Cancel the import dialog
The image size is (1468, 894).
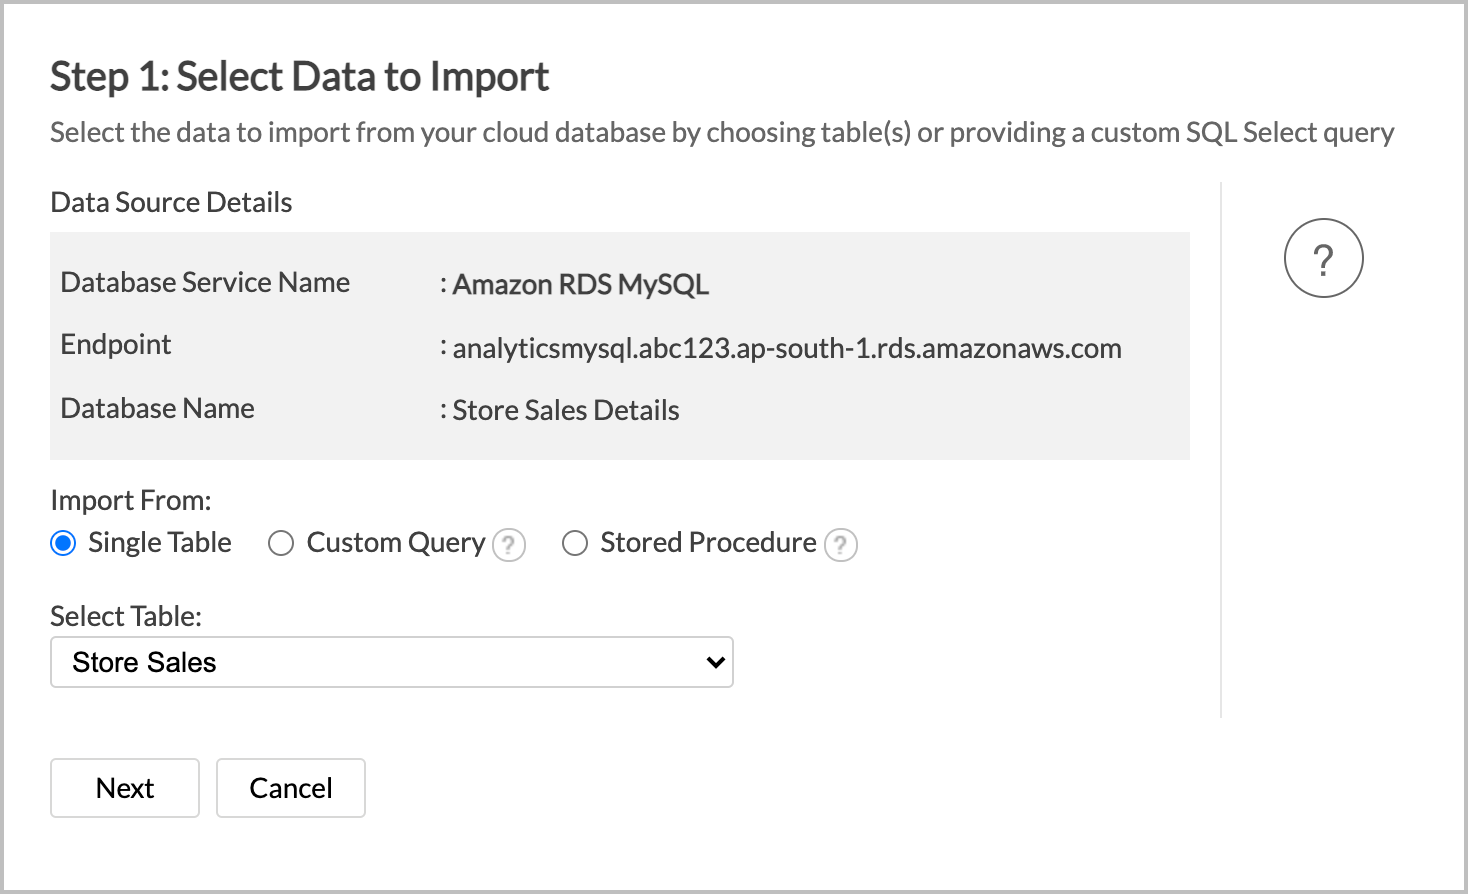291,788
